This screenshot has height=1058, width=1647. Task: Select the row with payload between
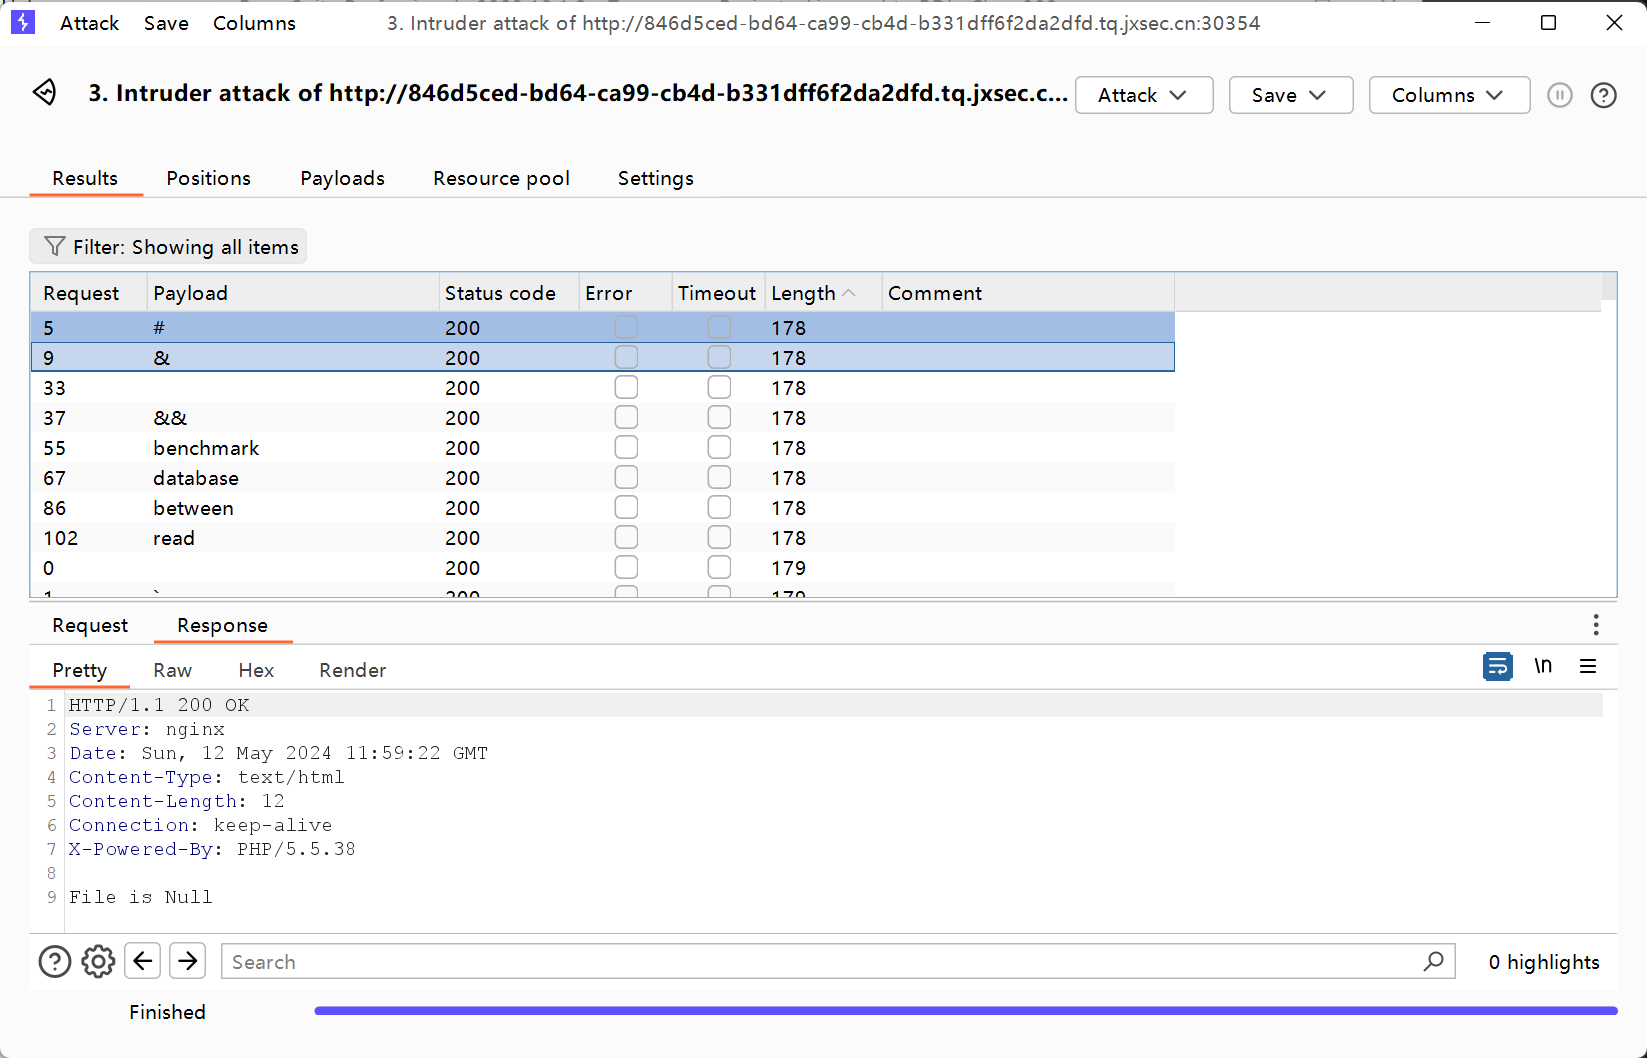(x=603, y=507)
